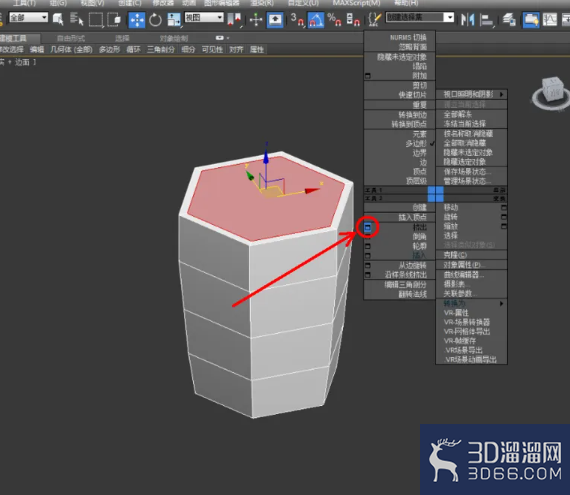Toggle Window/Crossing selection mode icon
The image size is (570, 495).
click(x=115, y=19)
